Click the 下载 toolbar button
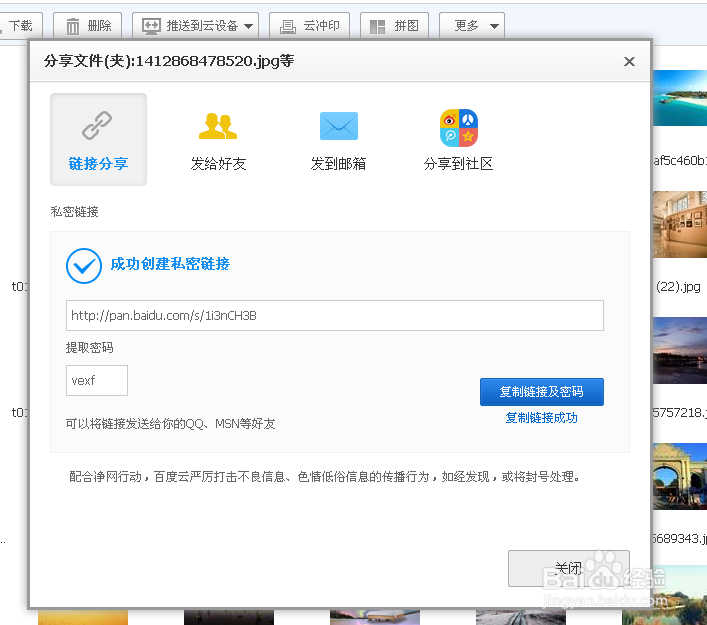 21,26
